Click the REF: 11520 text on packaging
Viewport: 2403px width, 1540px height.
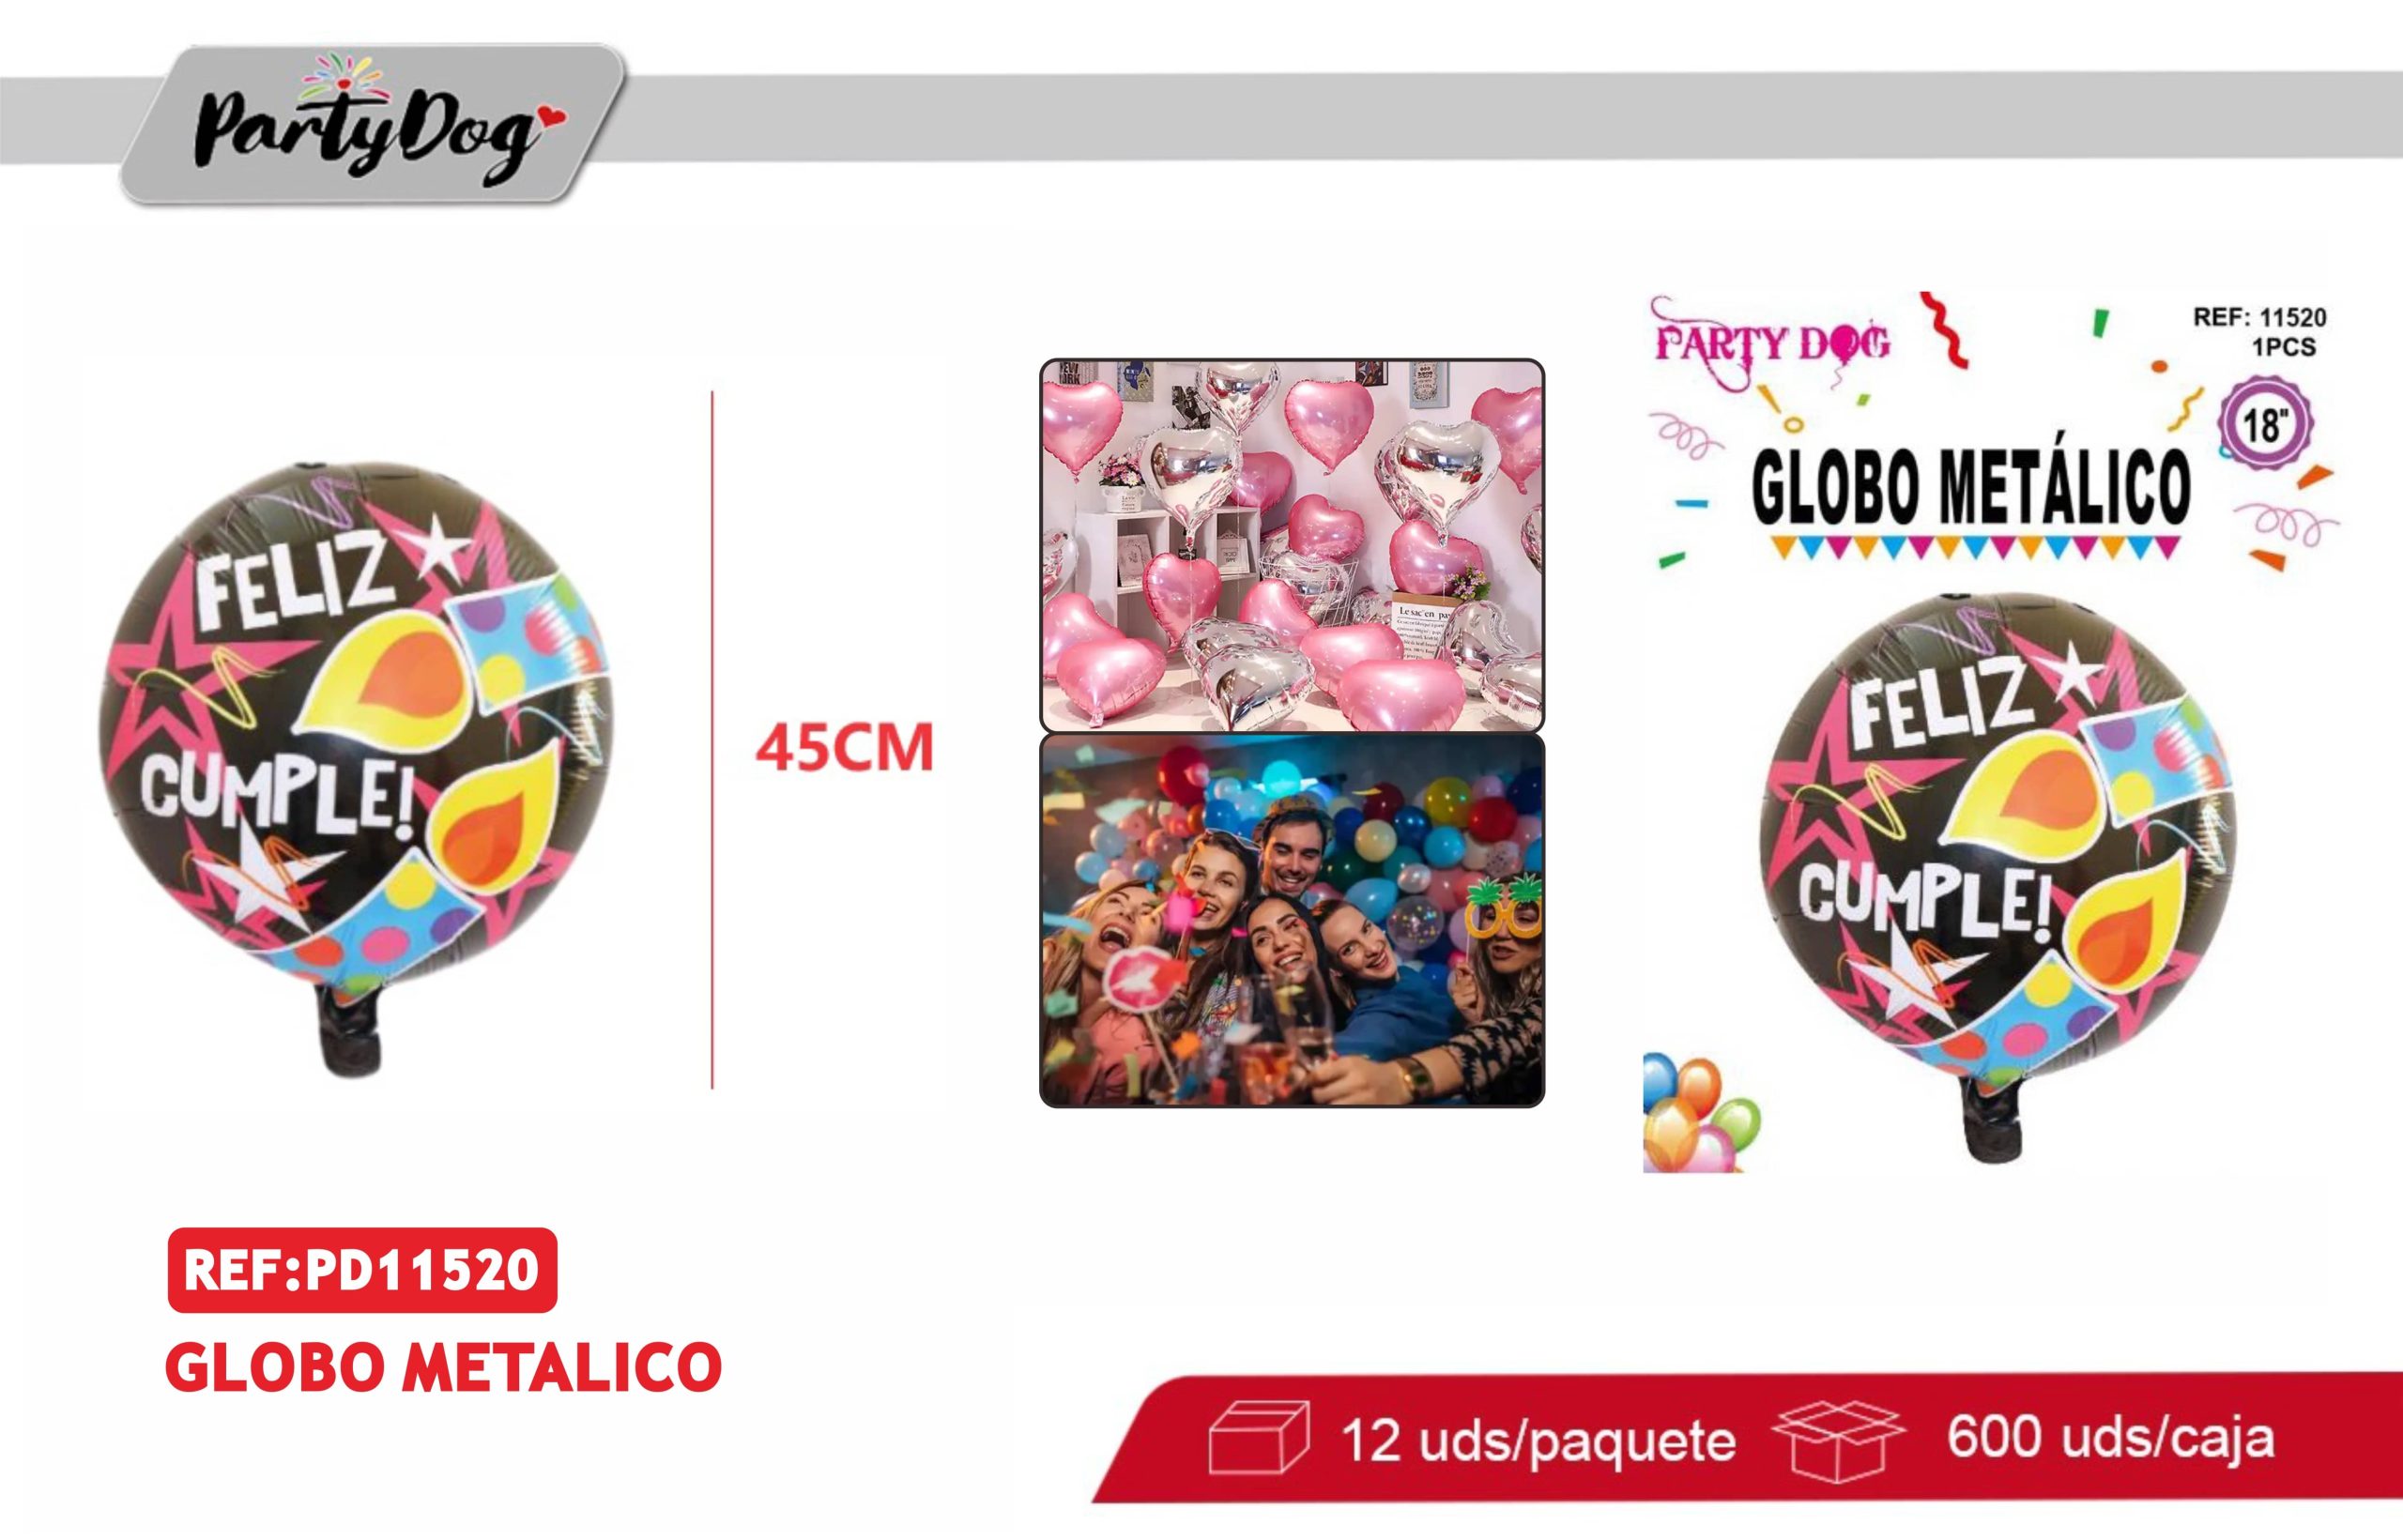(2260, 317)
